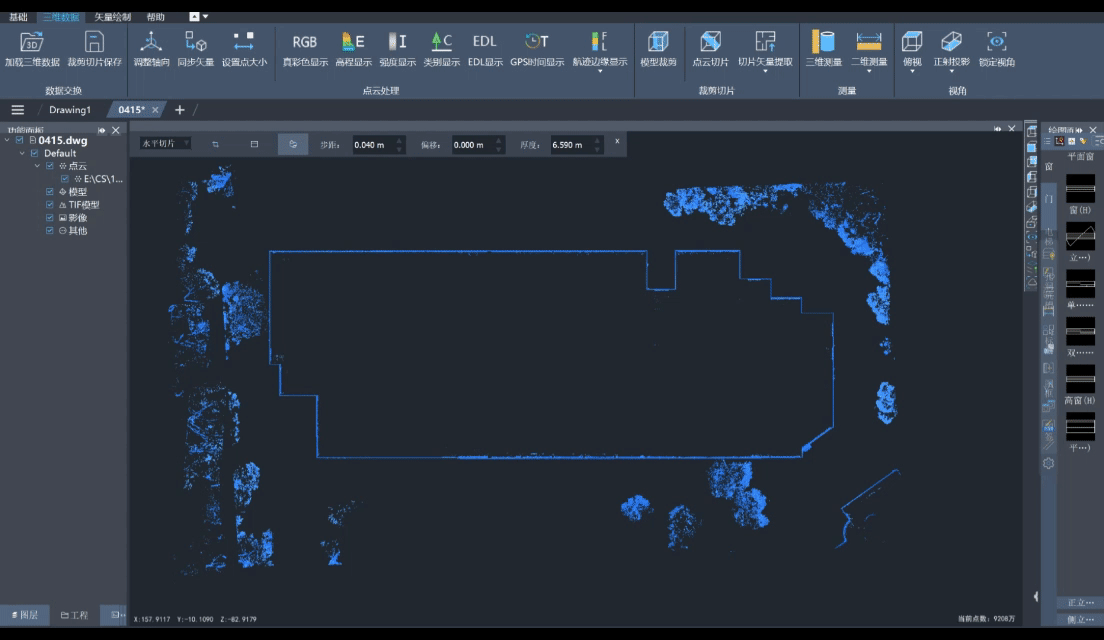Expand the 俯视 view dropdown arrow
The height and width of the screenshot is (640, 1104).
(911, 72)
